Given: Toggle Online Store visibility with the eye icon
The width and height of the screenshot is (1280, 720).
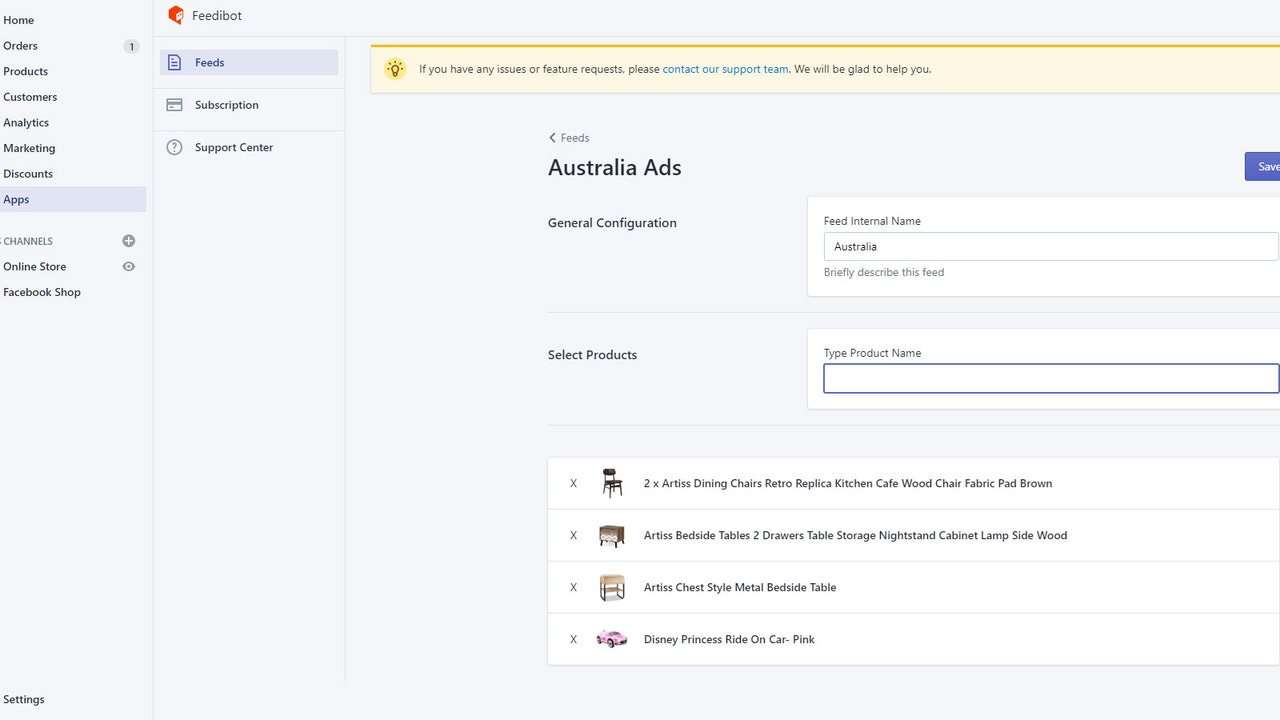Looking at the screenshot, I should pyautogui.click(x=128, y=266).
